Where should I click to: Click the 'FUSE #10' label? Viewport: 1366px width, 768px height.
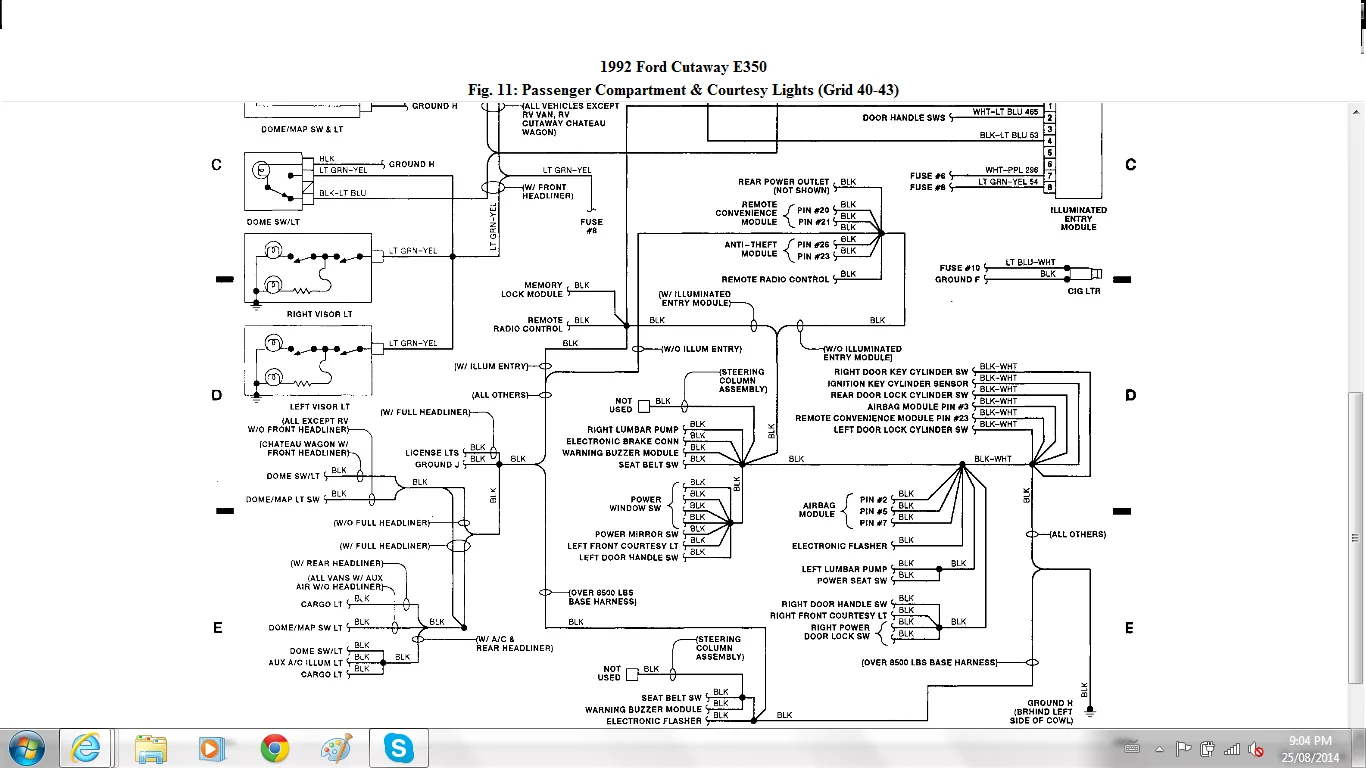pyautogui.click(x=958, y=268)
